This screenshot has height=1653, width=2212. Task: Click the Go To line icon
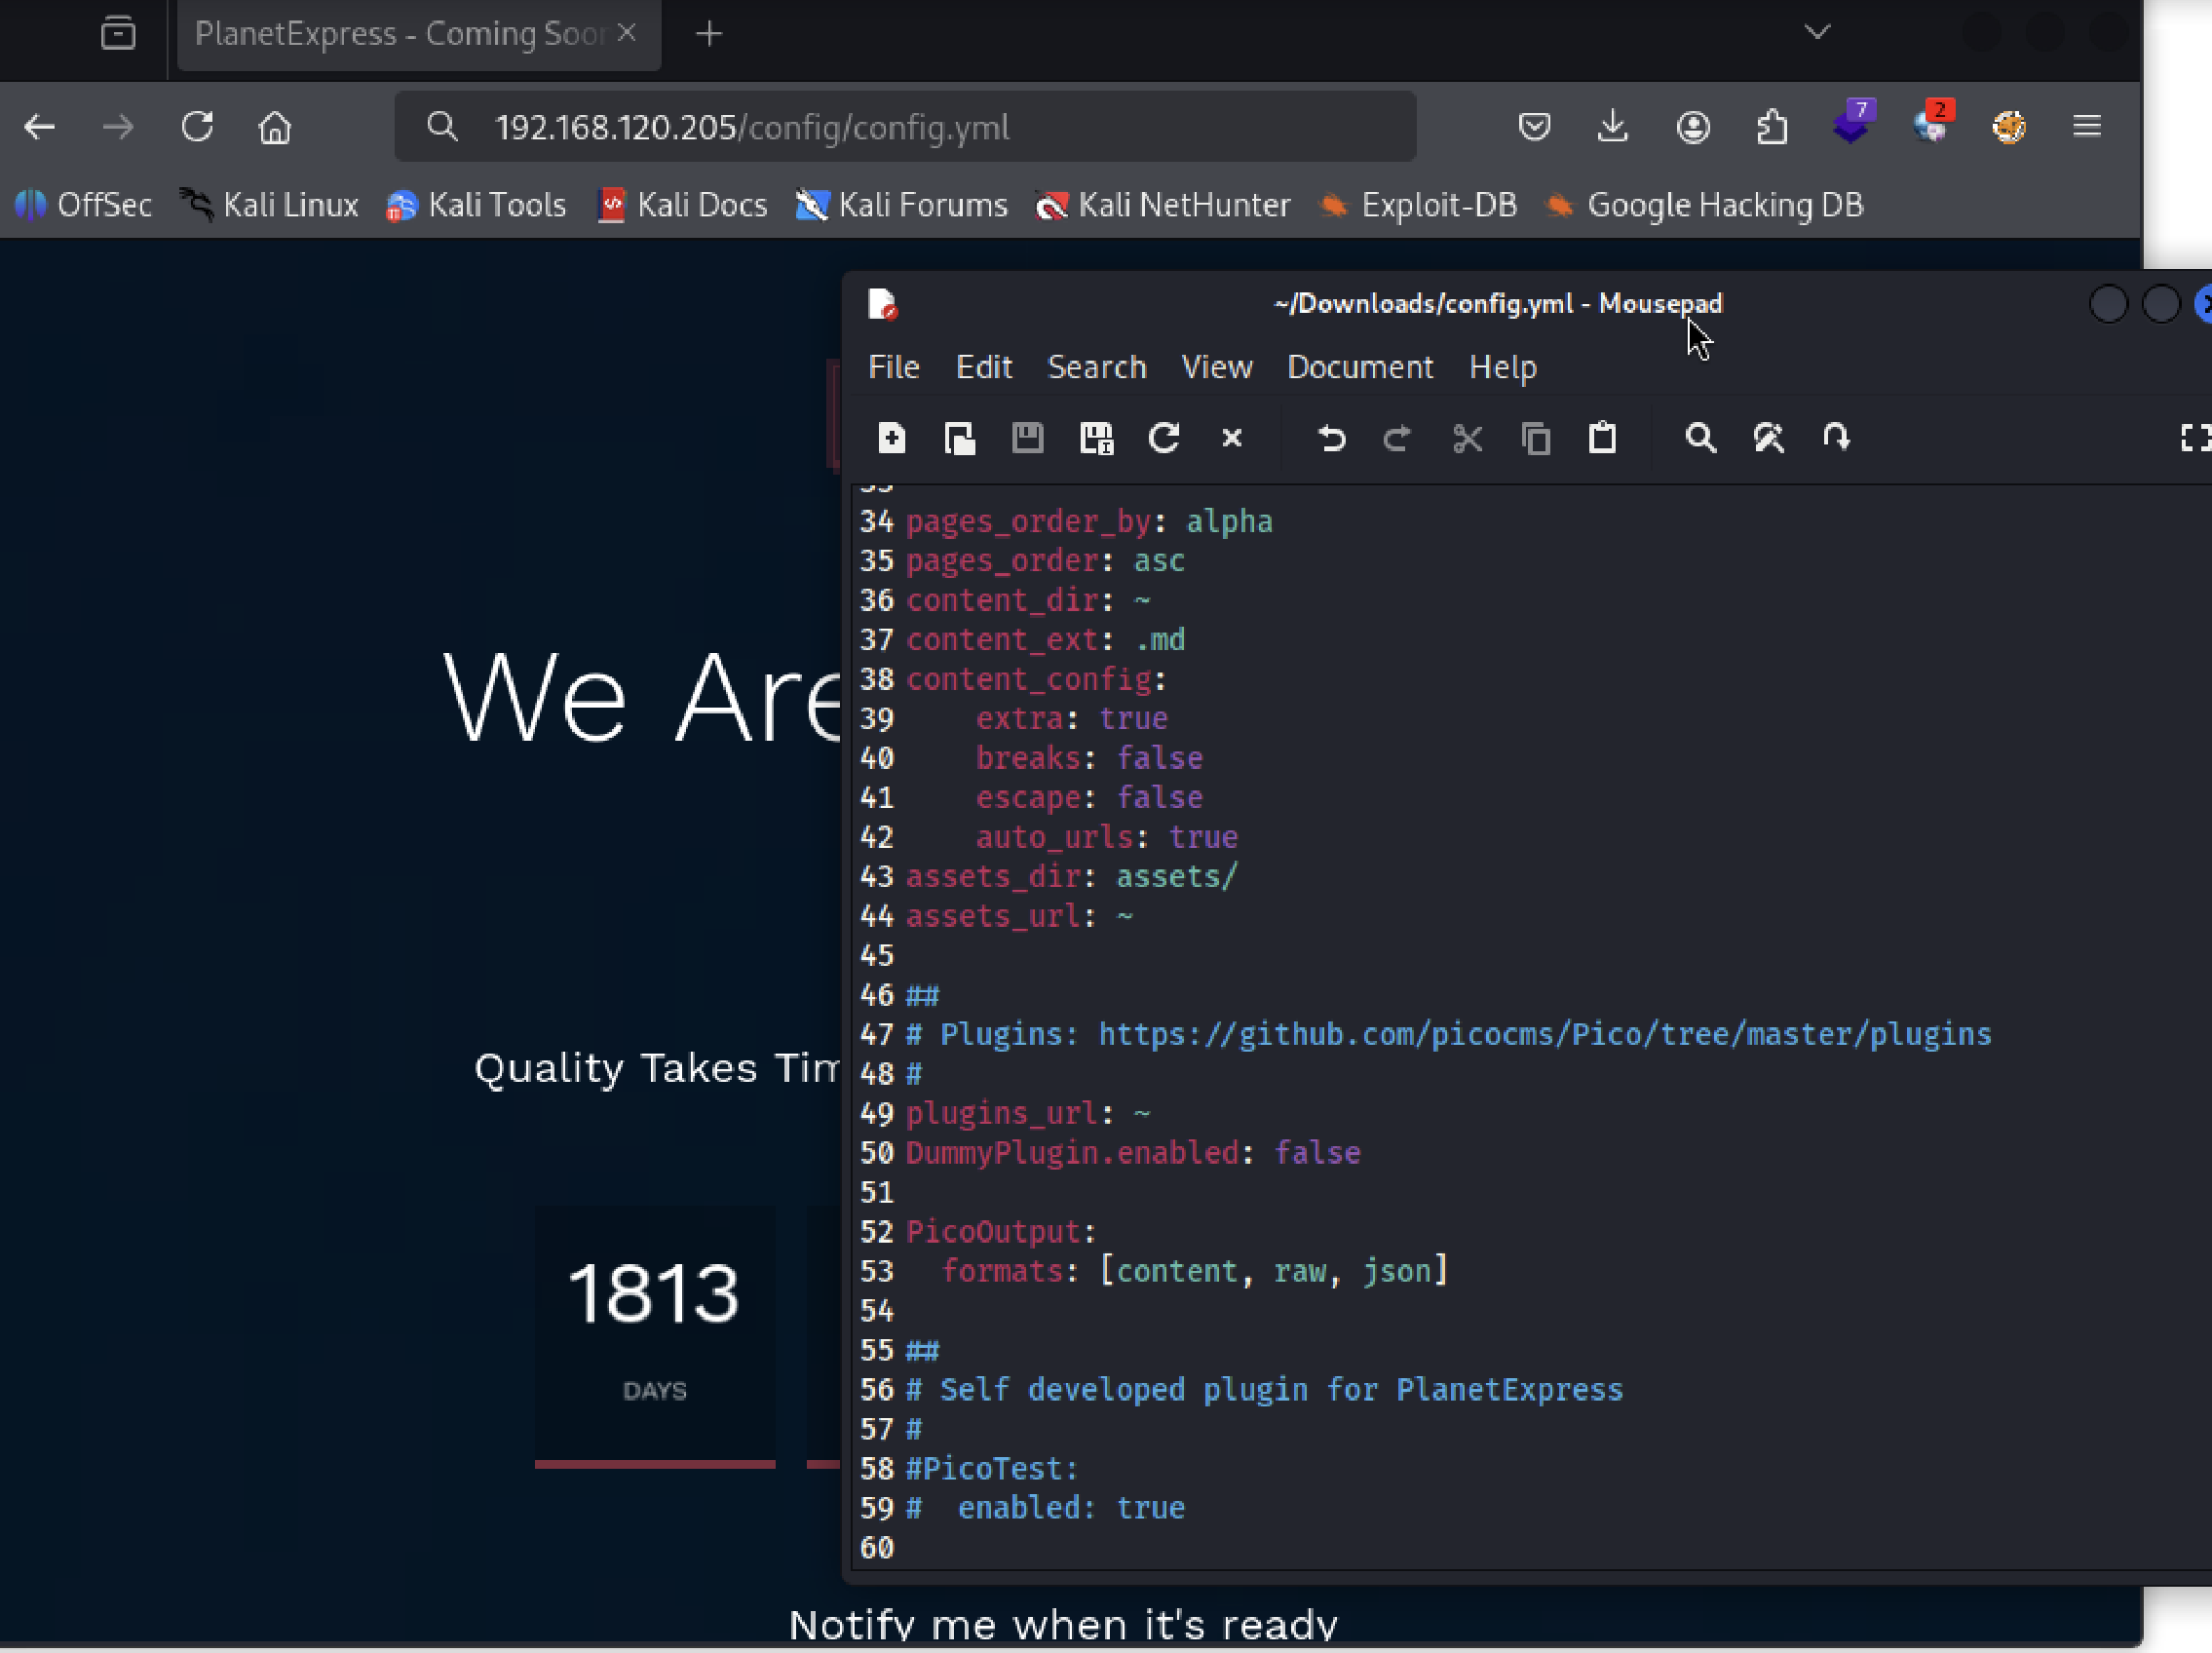tap(1836, 438)
